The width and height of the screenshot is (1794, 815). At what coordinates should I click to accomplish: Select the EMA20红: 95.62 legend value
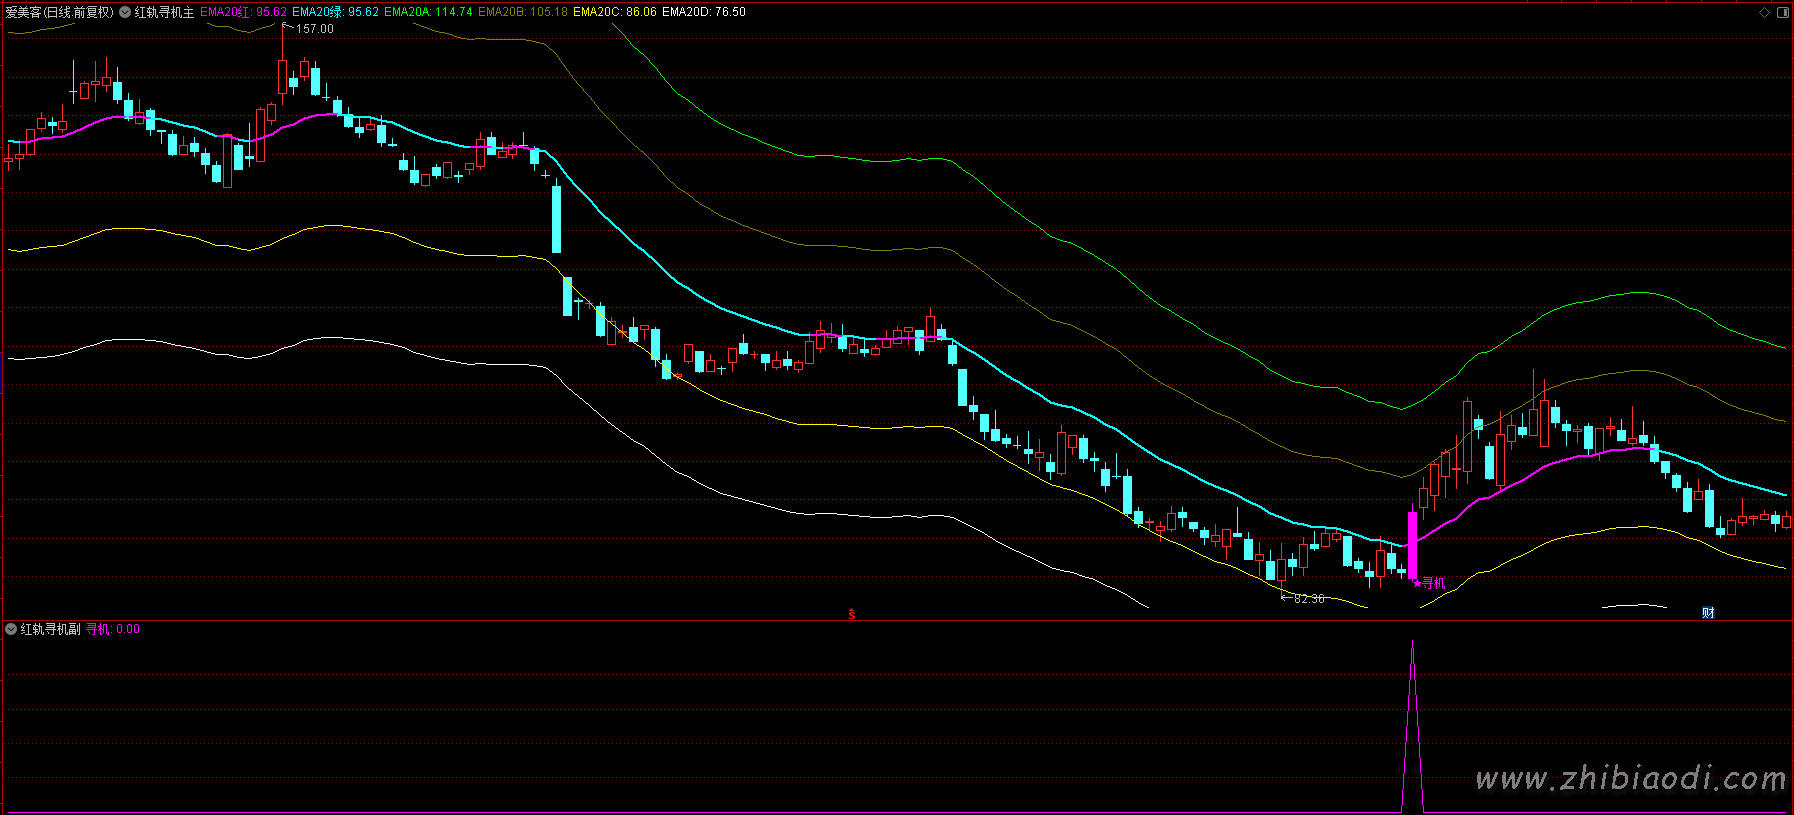pos(243,12)
